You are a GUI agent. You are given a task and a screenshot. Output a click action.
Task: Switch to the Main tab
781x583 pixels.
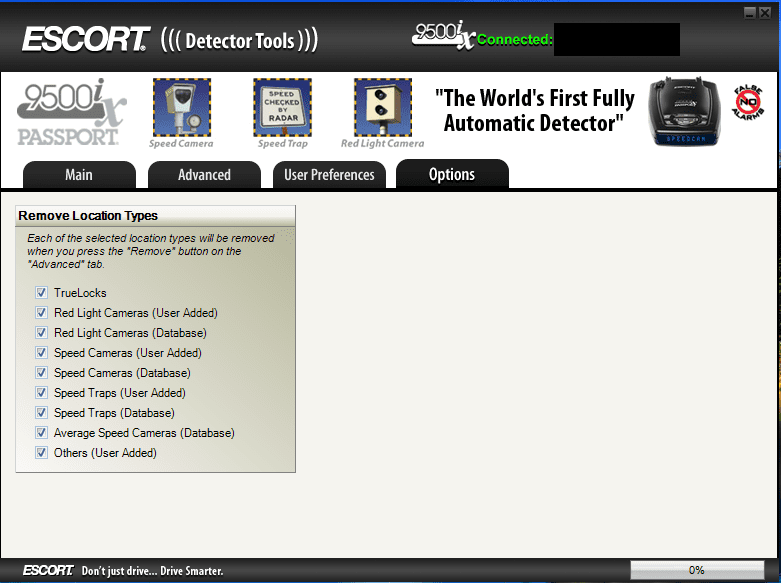pos(79,174)
